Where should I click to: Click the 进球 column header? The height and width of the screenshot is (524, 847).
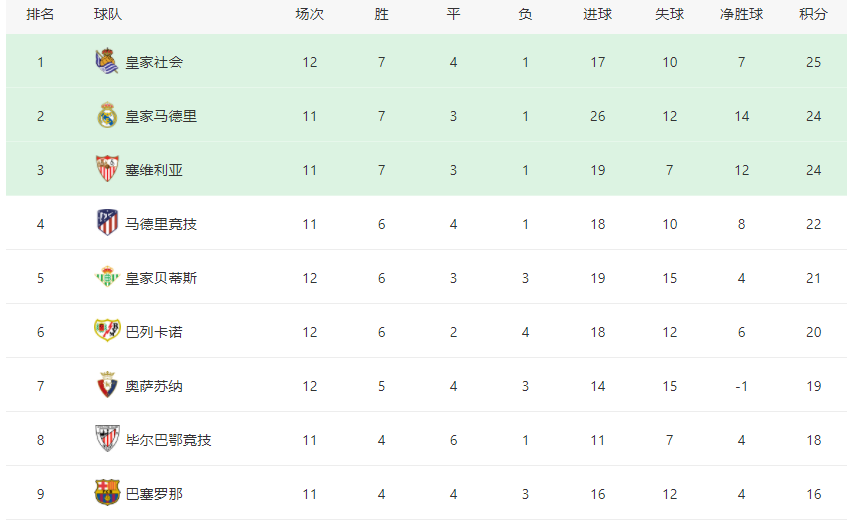click(597, 15)
